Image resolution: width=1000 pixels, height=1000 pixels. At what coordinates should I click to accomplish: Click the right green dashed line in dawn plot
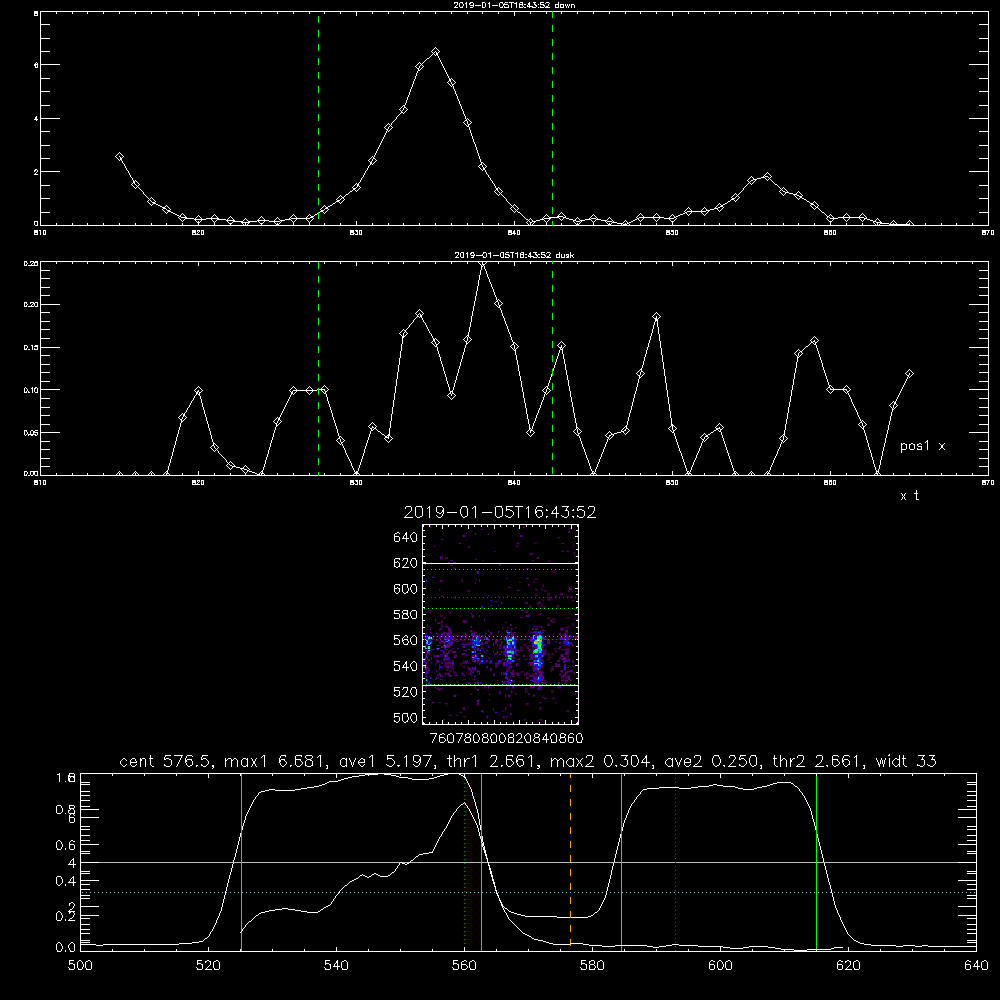(552, 119)
